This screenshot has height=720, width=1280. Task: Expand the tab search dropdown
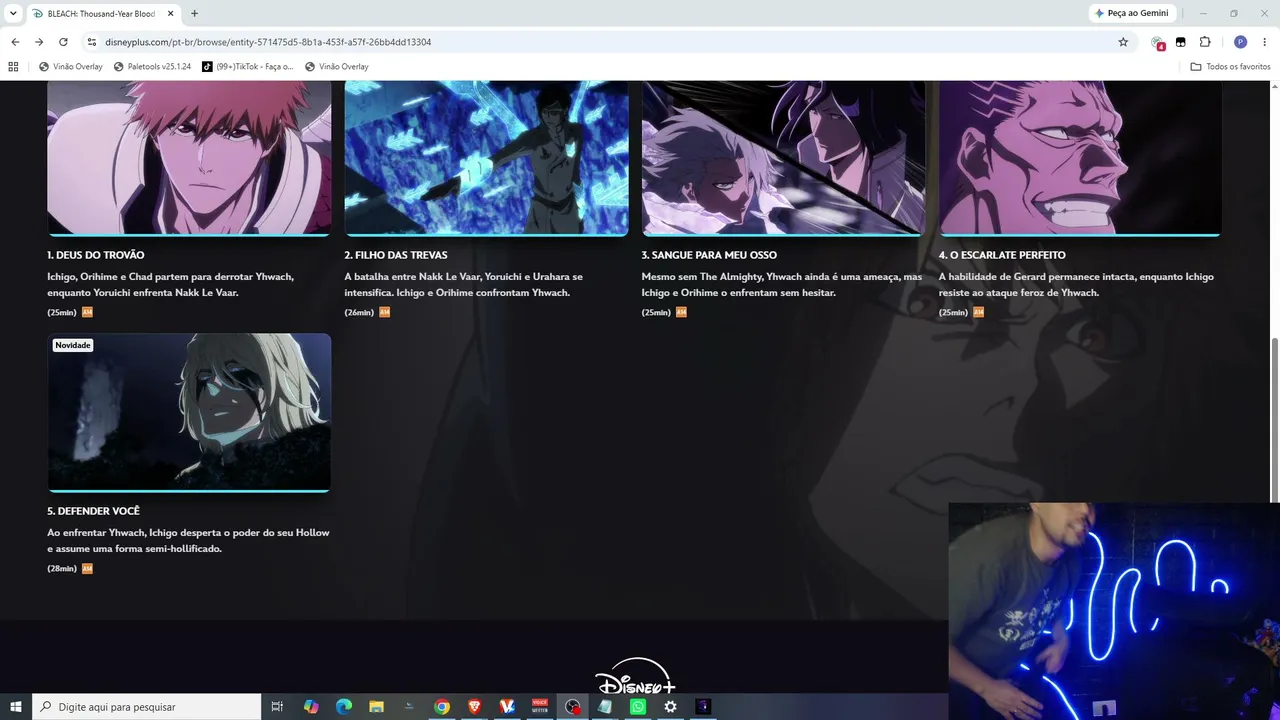click(x=13, y=14)
